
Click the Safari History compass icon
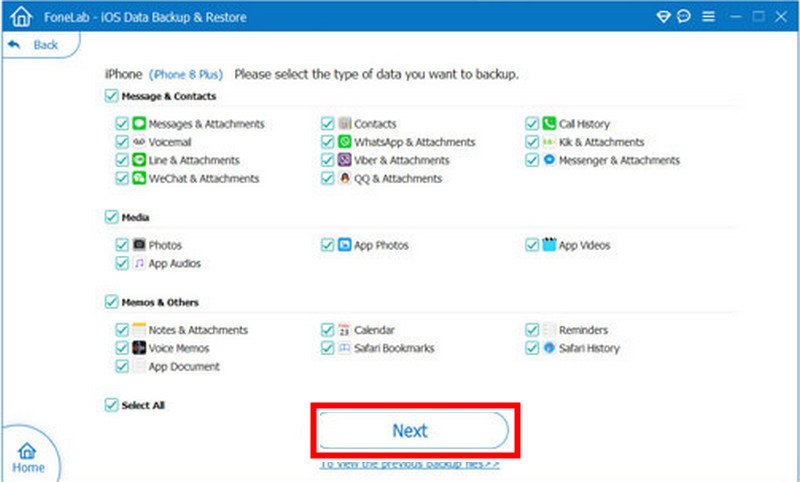[x=549, y=348]
